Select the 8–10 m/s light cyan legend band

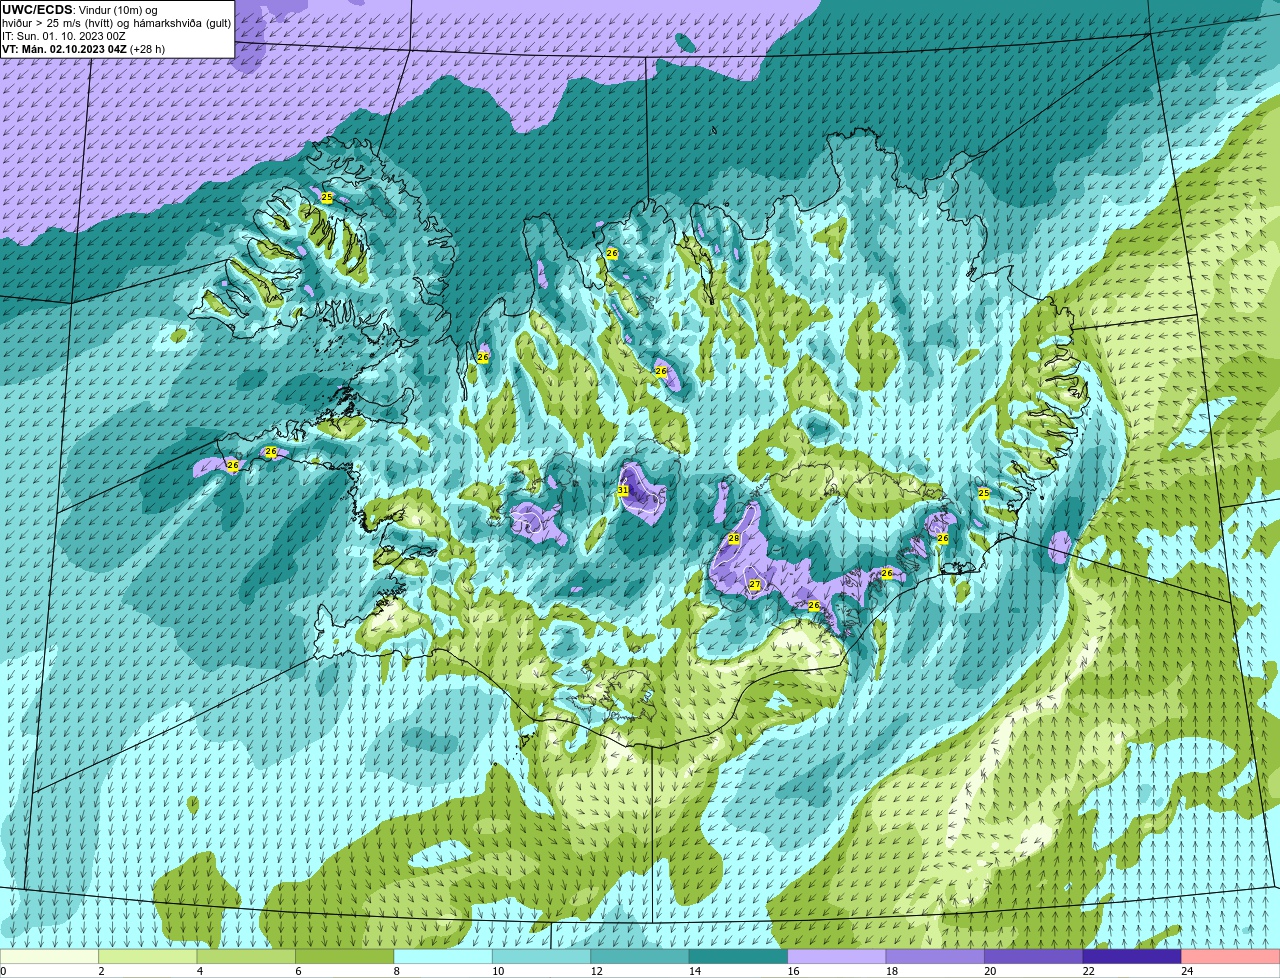click(x=443, y=957)
